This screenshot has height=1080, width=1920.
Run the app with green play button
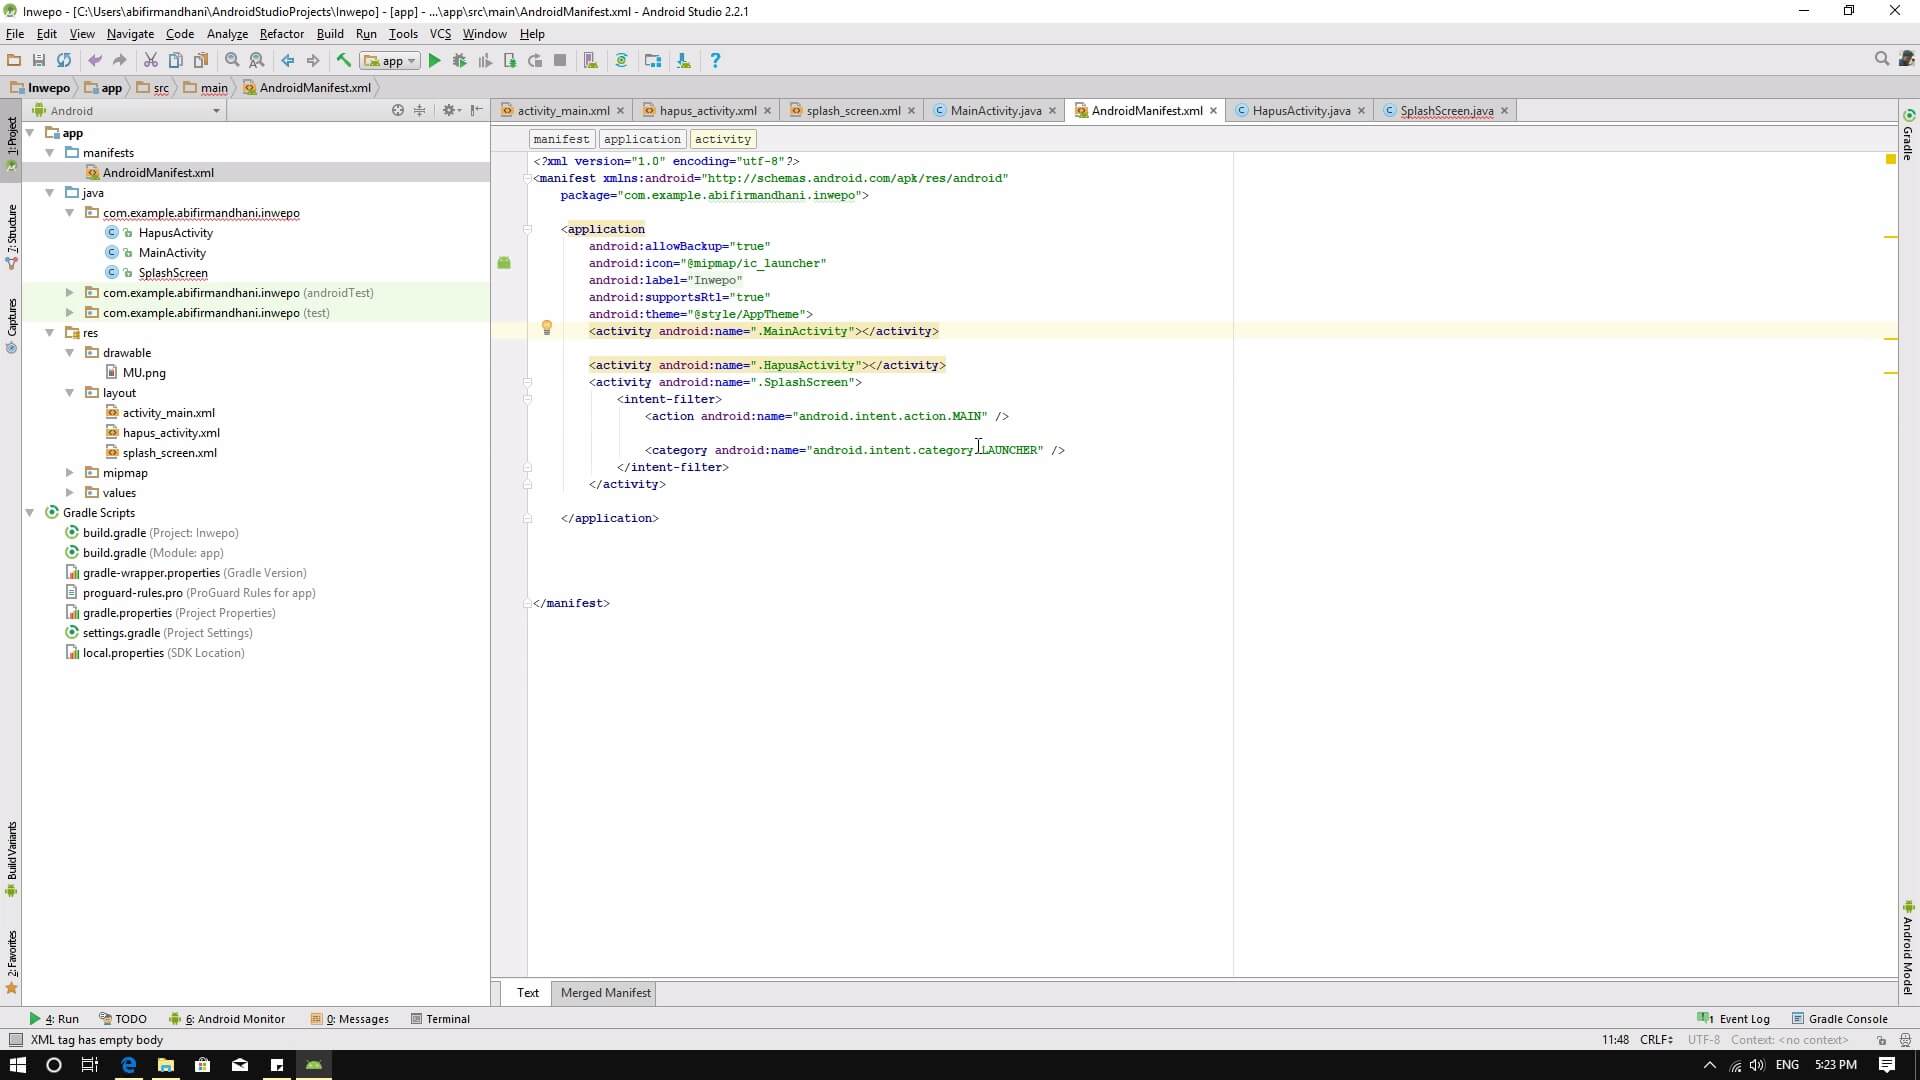pos(434,61)
